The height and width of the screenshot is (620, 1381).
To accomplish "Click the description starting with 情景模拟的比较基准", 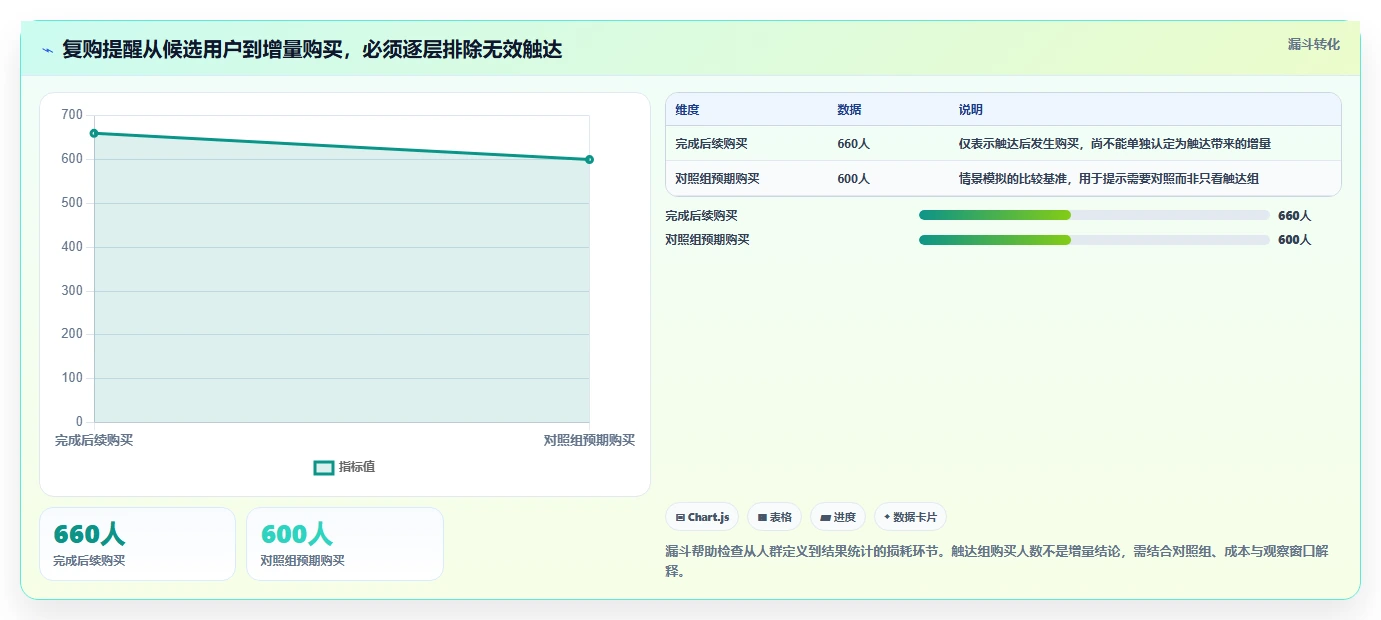I will point(1108,179).
